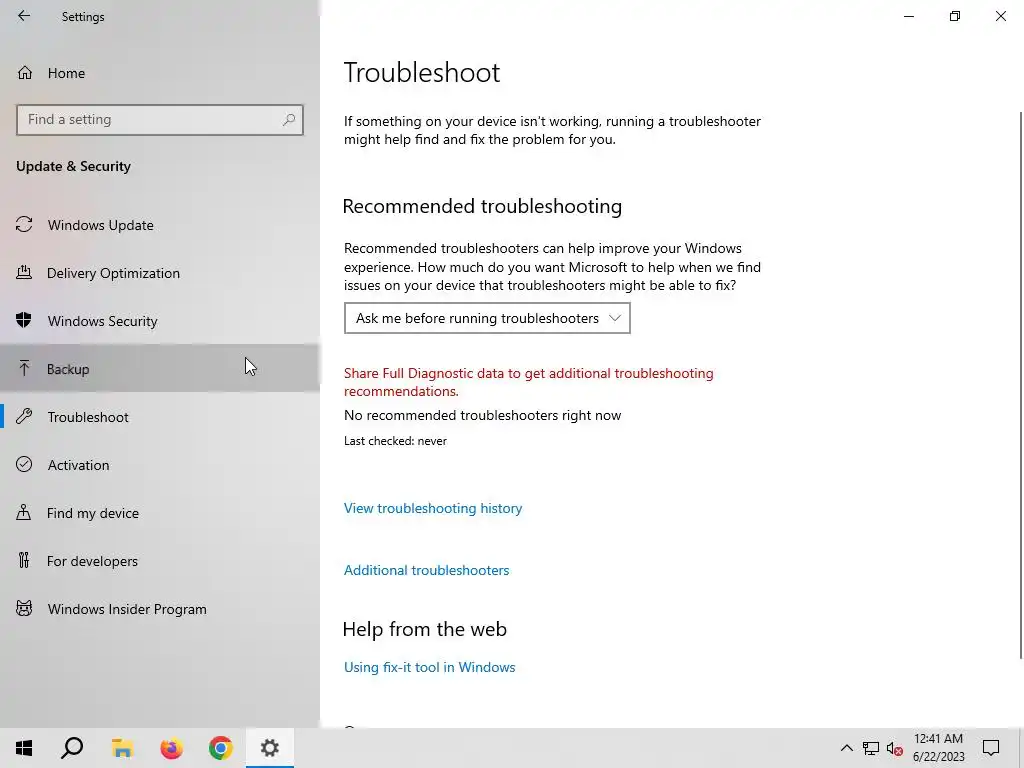Image resolution: width=1024 pixels, height=768 pixels.
Task: Open Windows Insider Program page
Action: [159, 609]
